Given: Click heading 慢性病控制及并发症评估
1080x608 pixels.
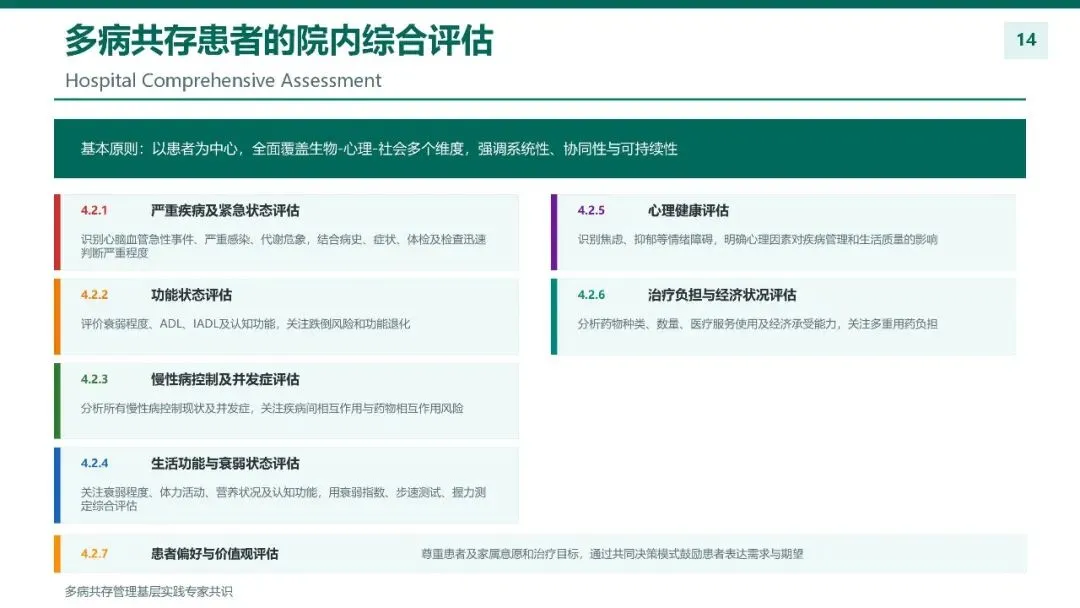Looking at the screenshot, I should 225,379.
